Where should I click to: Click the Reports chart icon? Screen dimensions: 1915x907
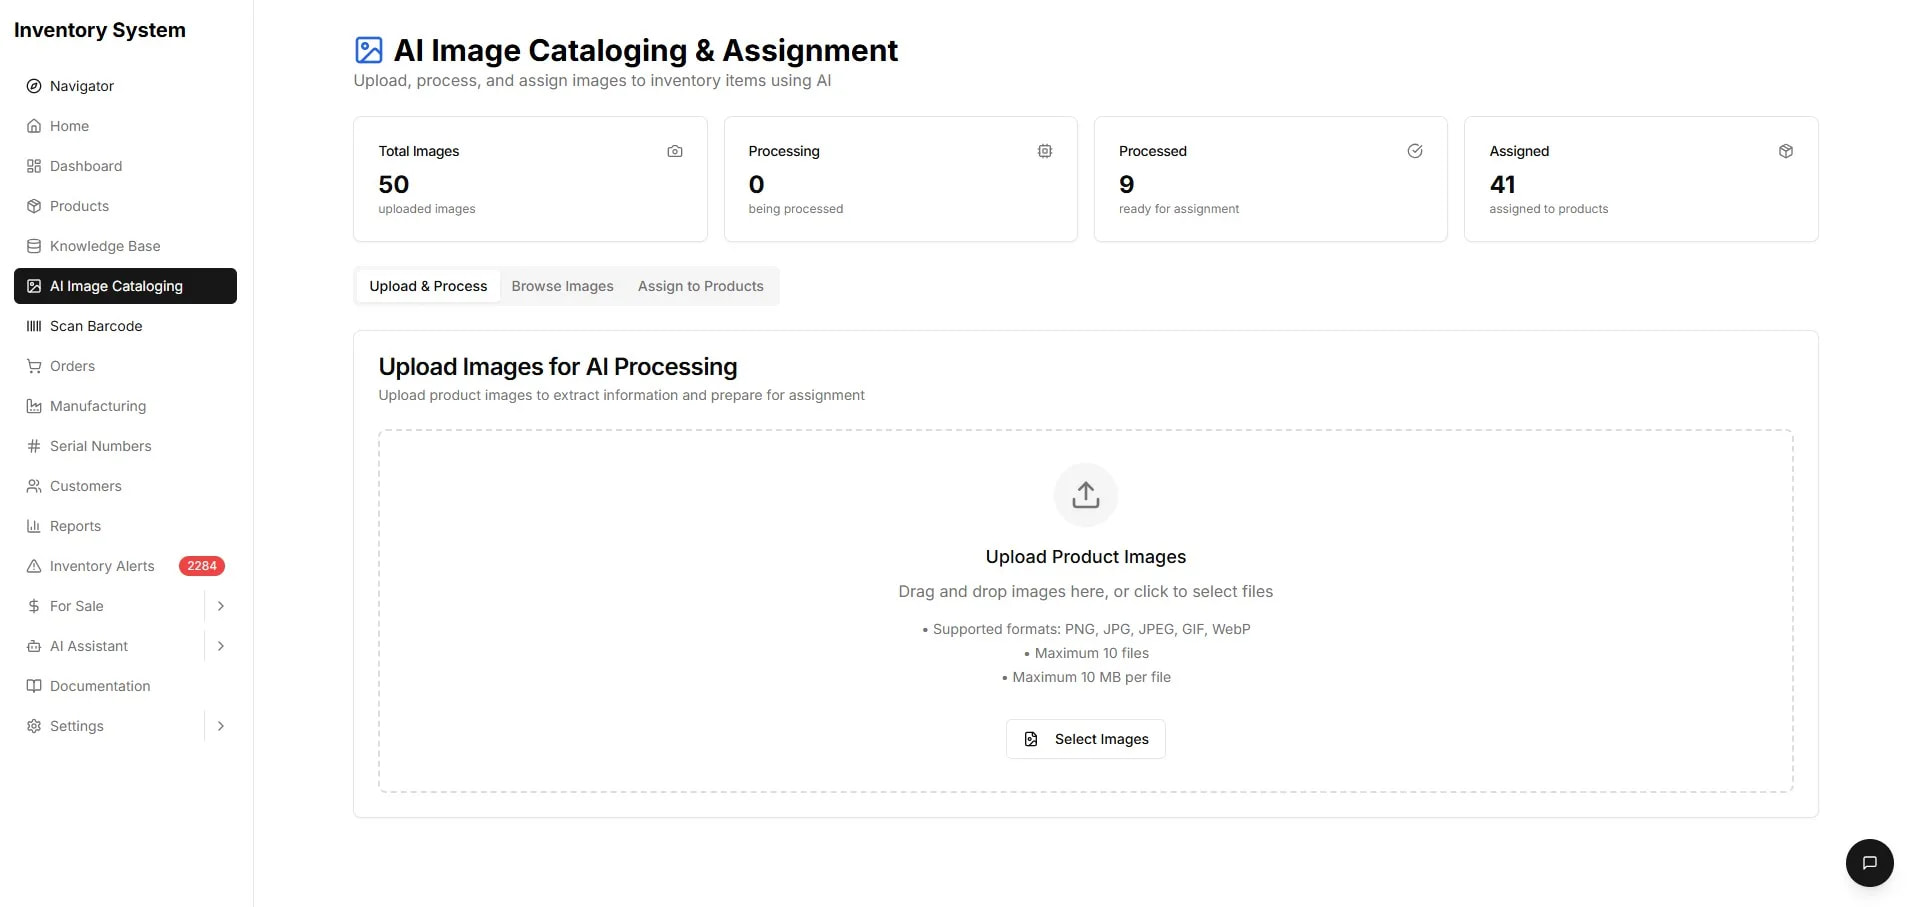click(34, 526)
